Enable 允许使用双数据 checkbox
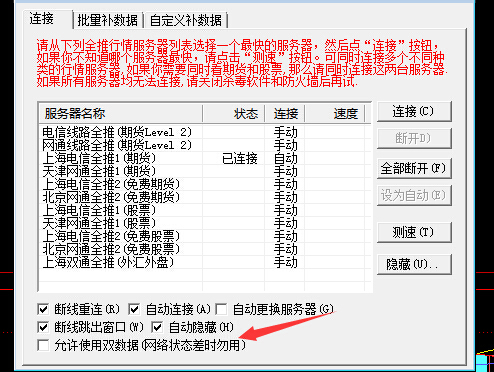Screen dimensions: 494x372 point(43,345)
